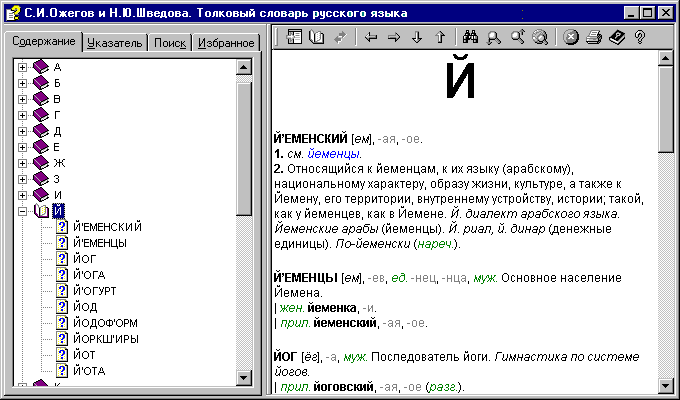Click the up arrow navigation icon
The height and width of the screenshot is (400, 680).
pos(439,37)
